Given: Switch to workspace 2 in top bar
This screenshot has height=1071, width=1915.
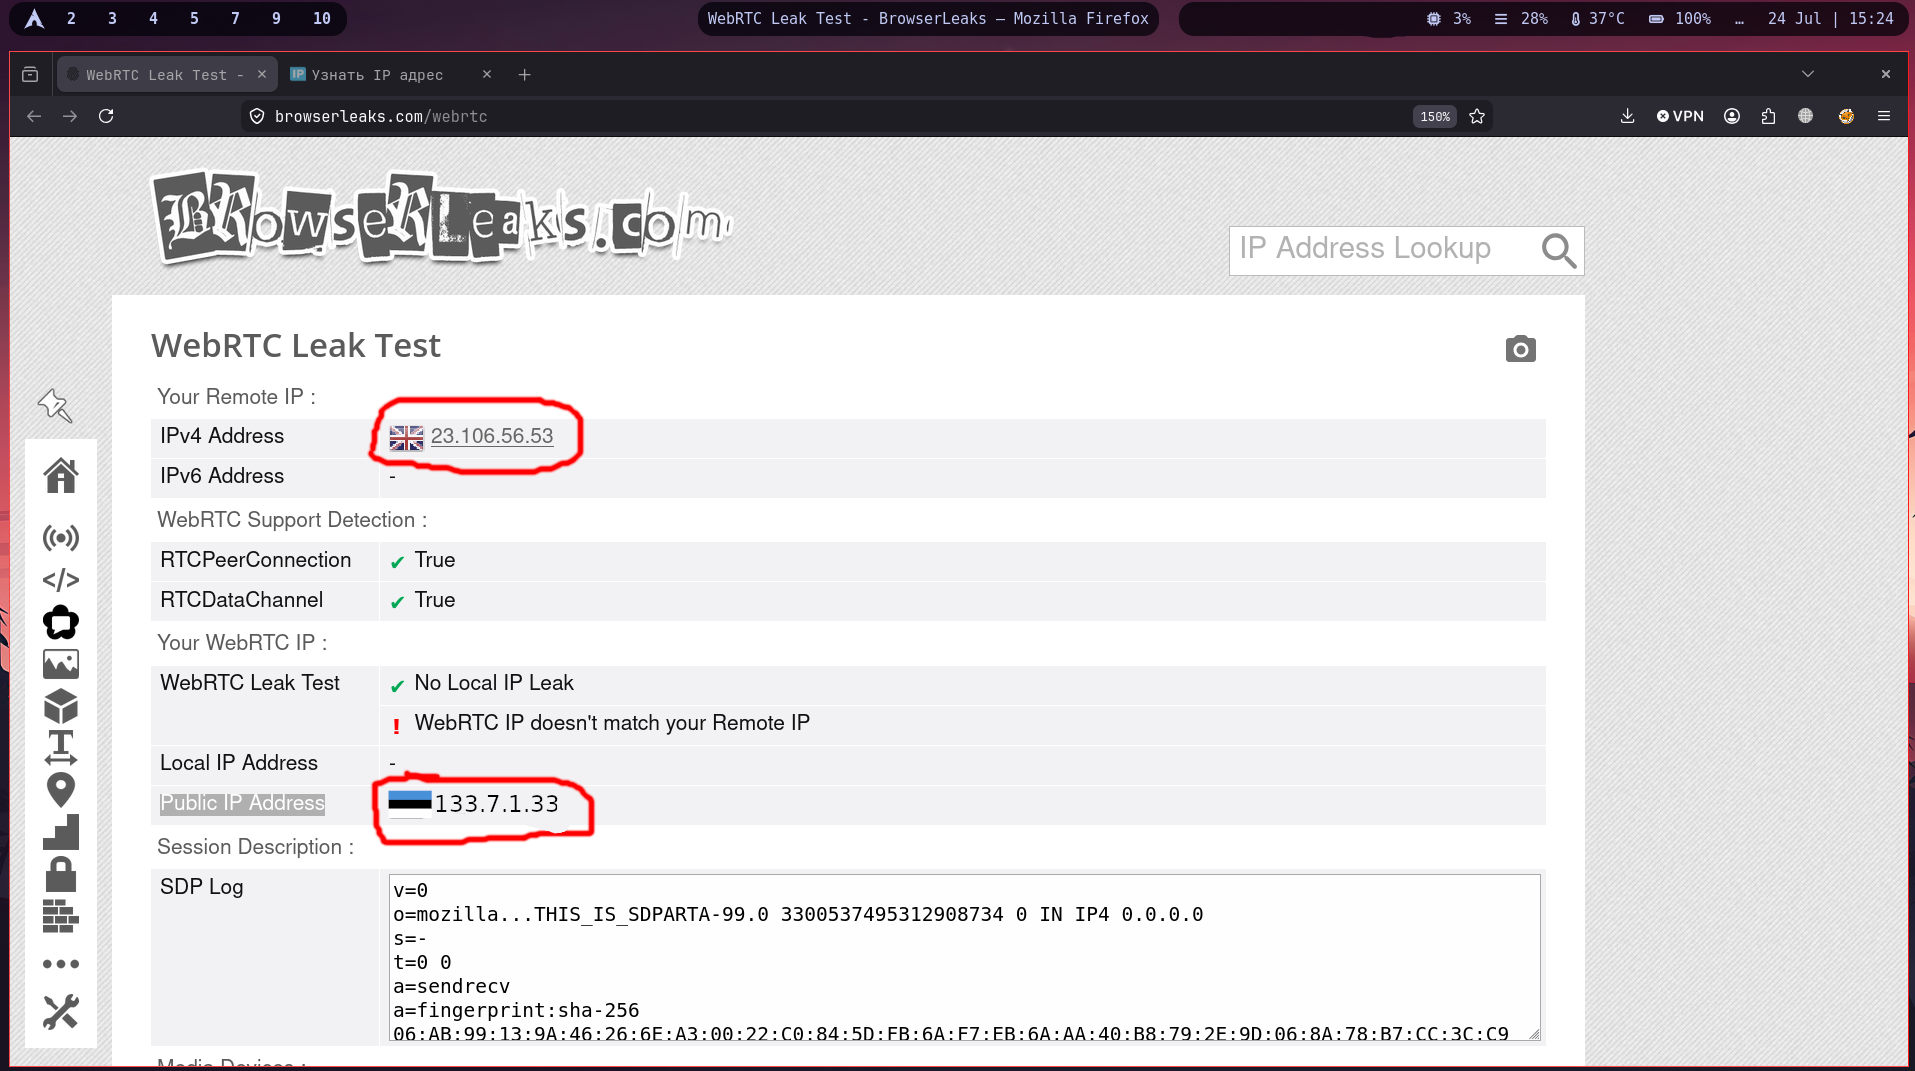Looking at the screenshot, I should tap(71, 19).
